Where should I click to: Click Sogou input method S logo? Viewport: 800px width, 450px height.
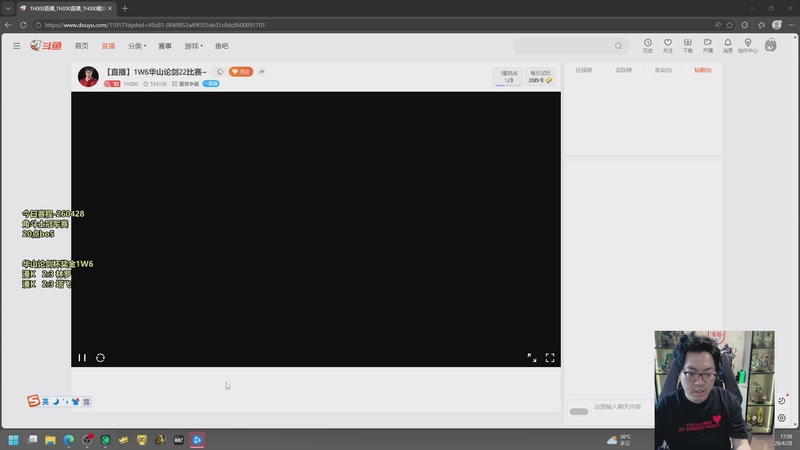34,401
